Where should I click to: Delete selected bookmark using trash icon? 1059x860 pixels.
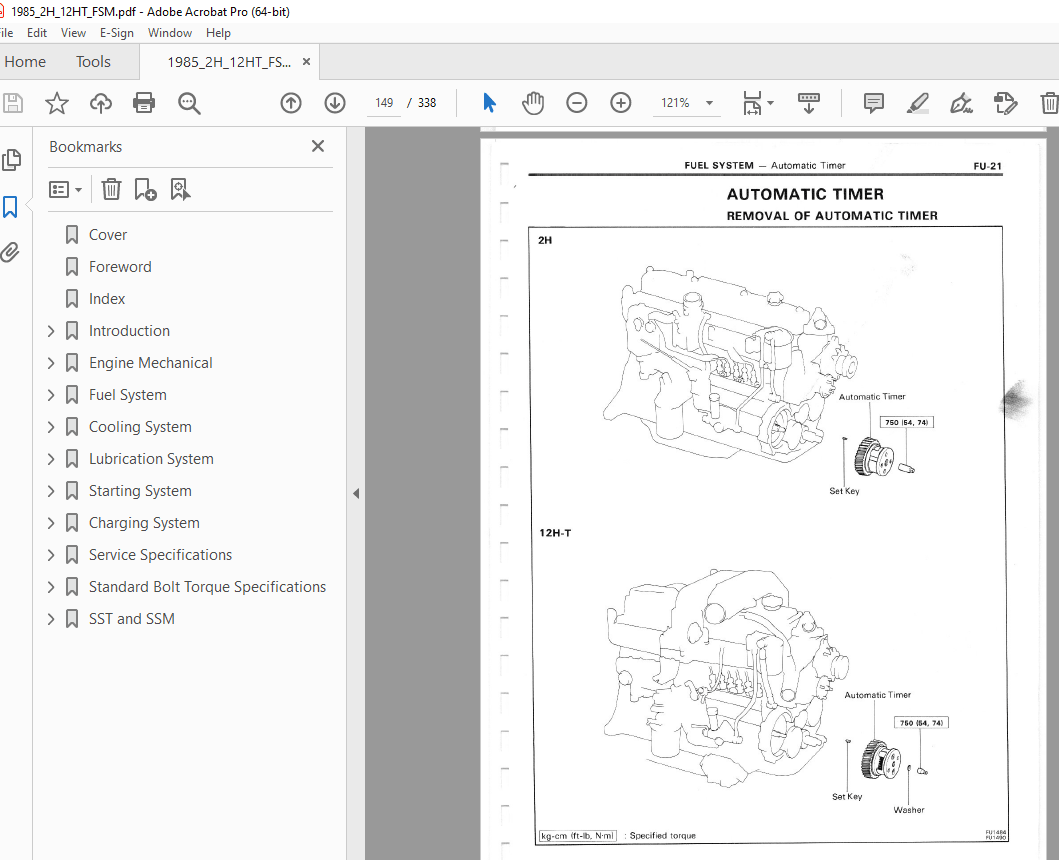click(111, 189)
